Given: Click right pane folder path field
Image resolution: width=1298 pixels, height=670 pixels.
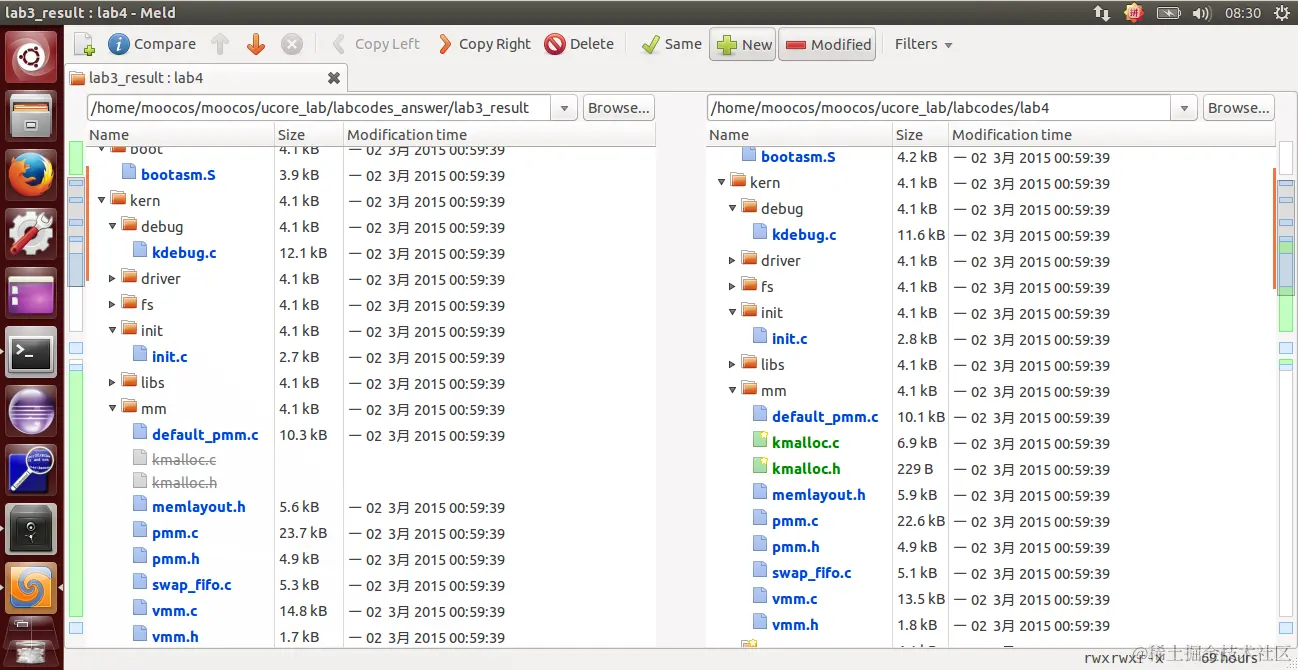Looking at the screenshot, I should tap(939, 108).
